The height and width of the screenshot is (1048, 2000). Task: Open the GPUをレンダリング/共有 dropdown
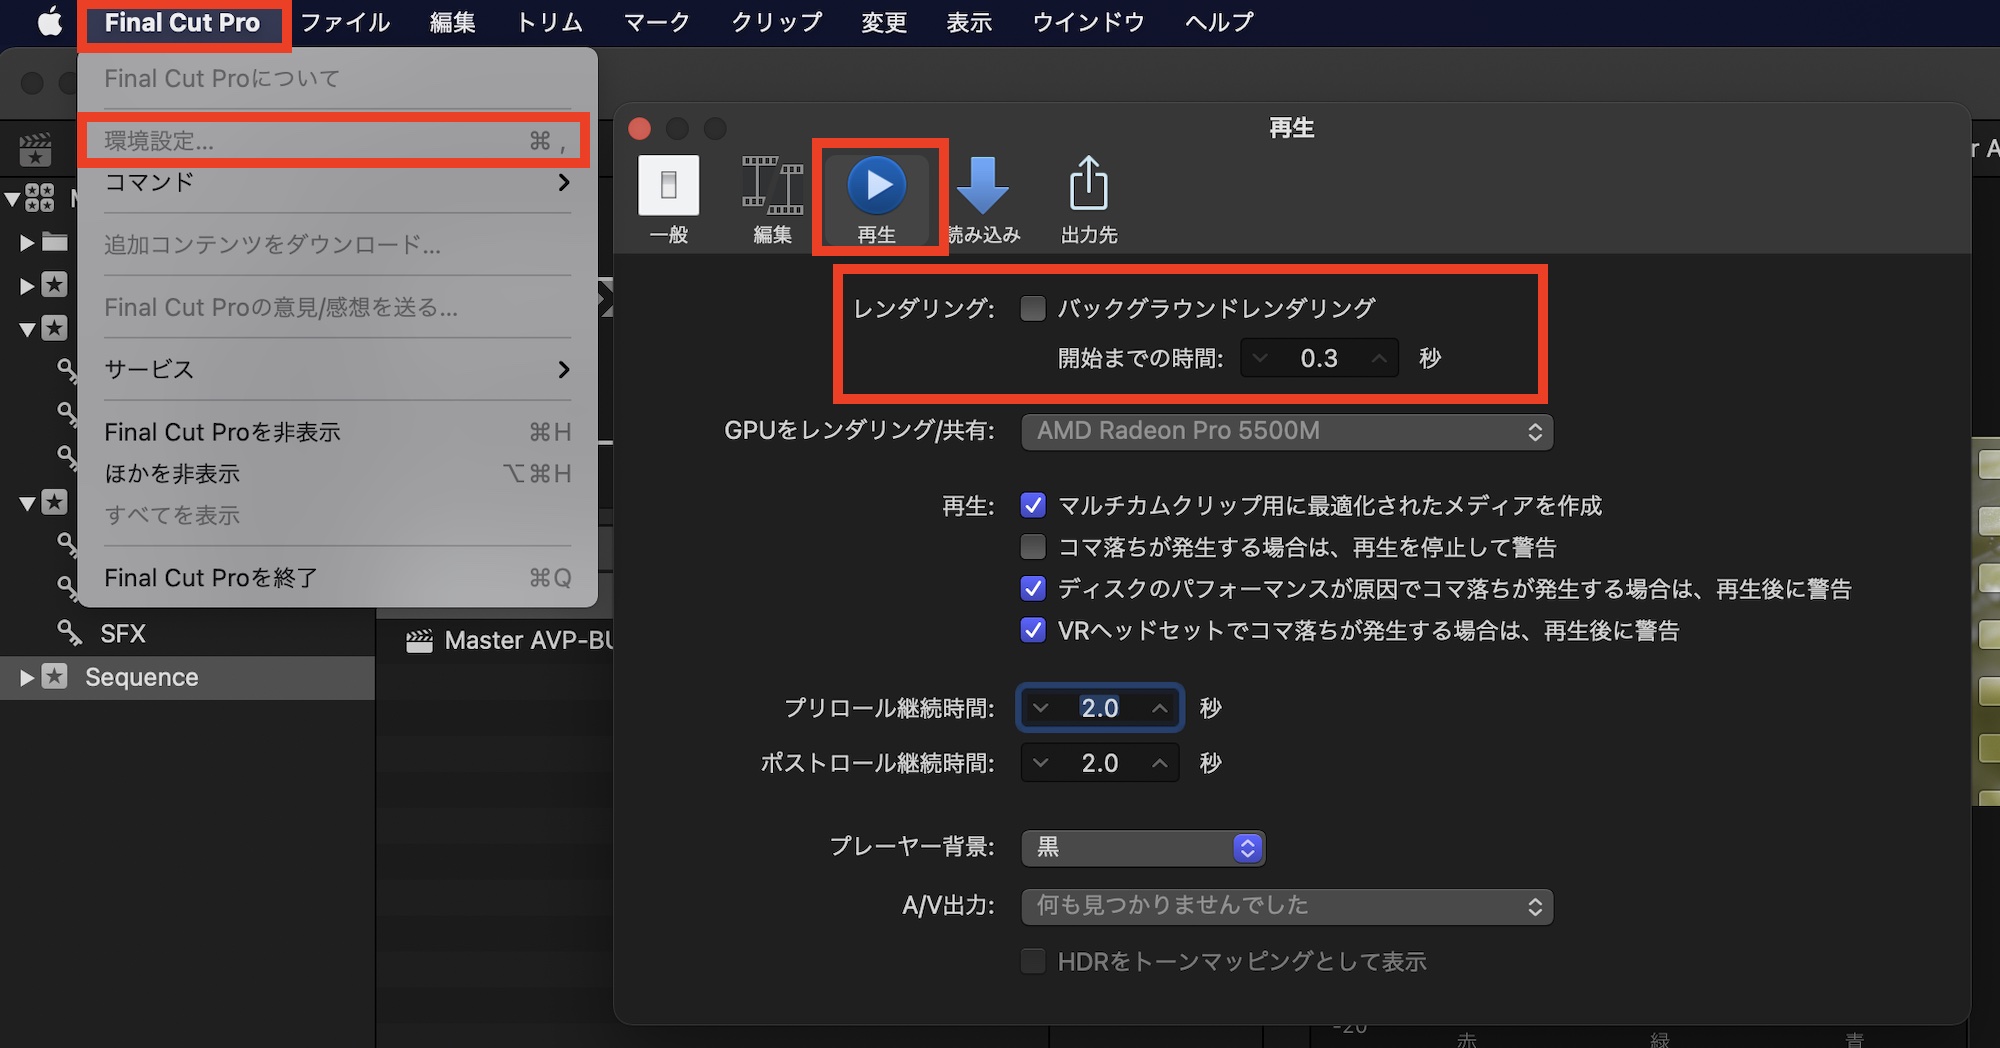(x=1287, y=431)
